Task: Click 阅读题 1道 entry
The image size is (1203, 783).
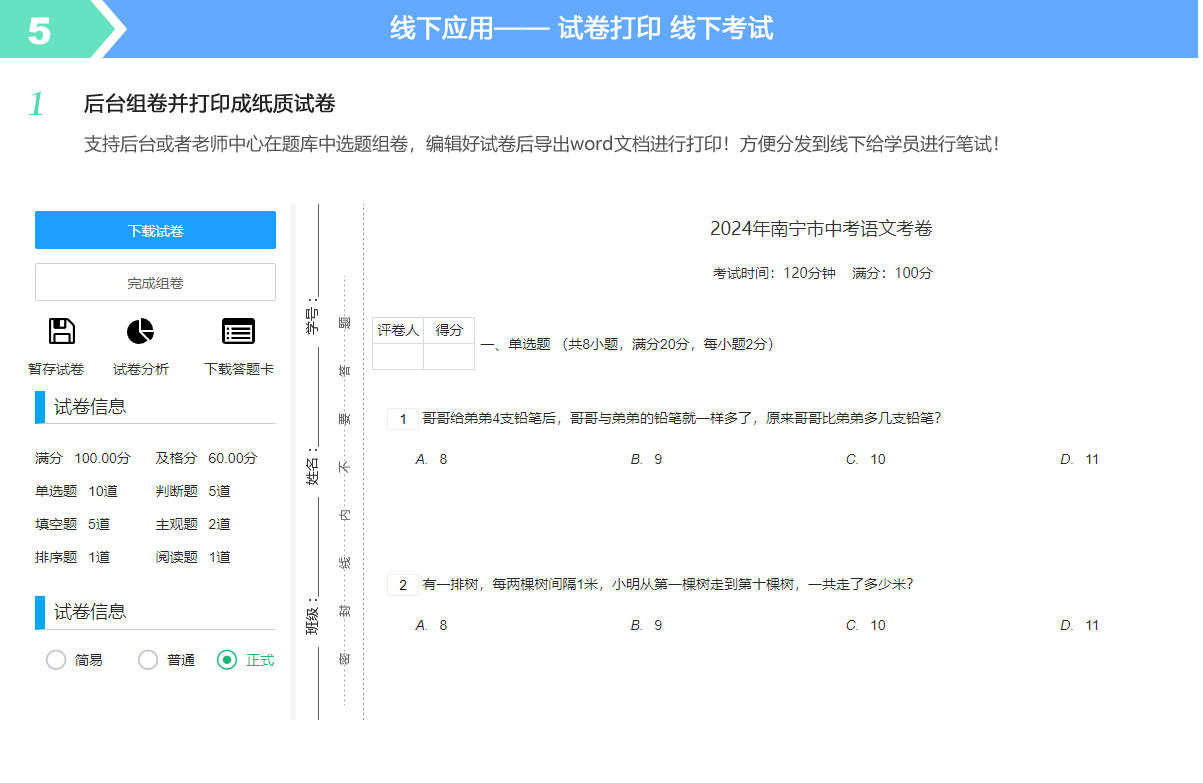Action: pos(193,557)
